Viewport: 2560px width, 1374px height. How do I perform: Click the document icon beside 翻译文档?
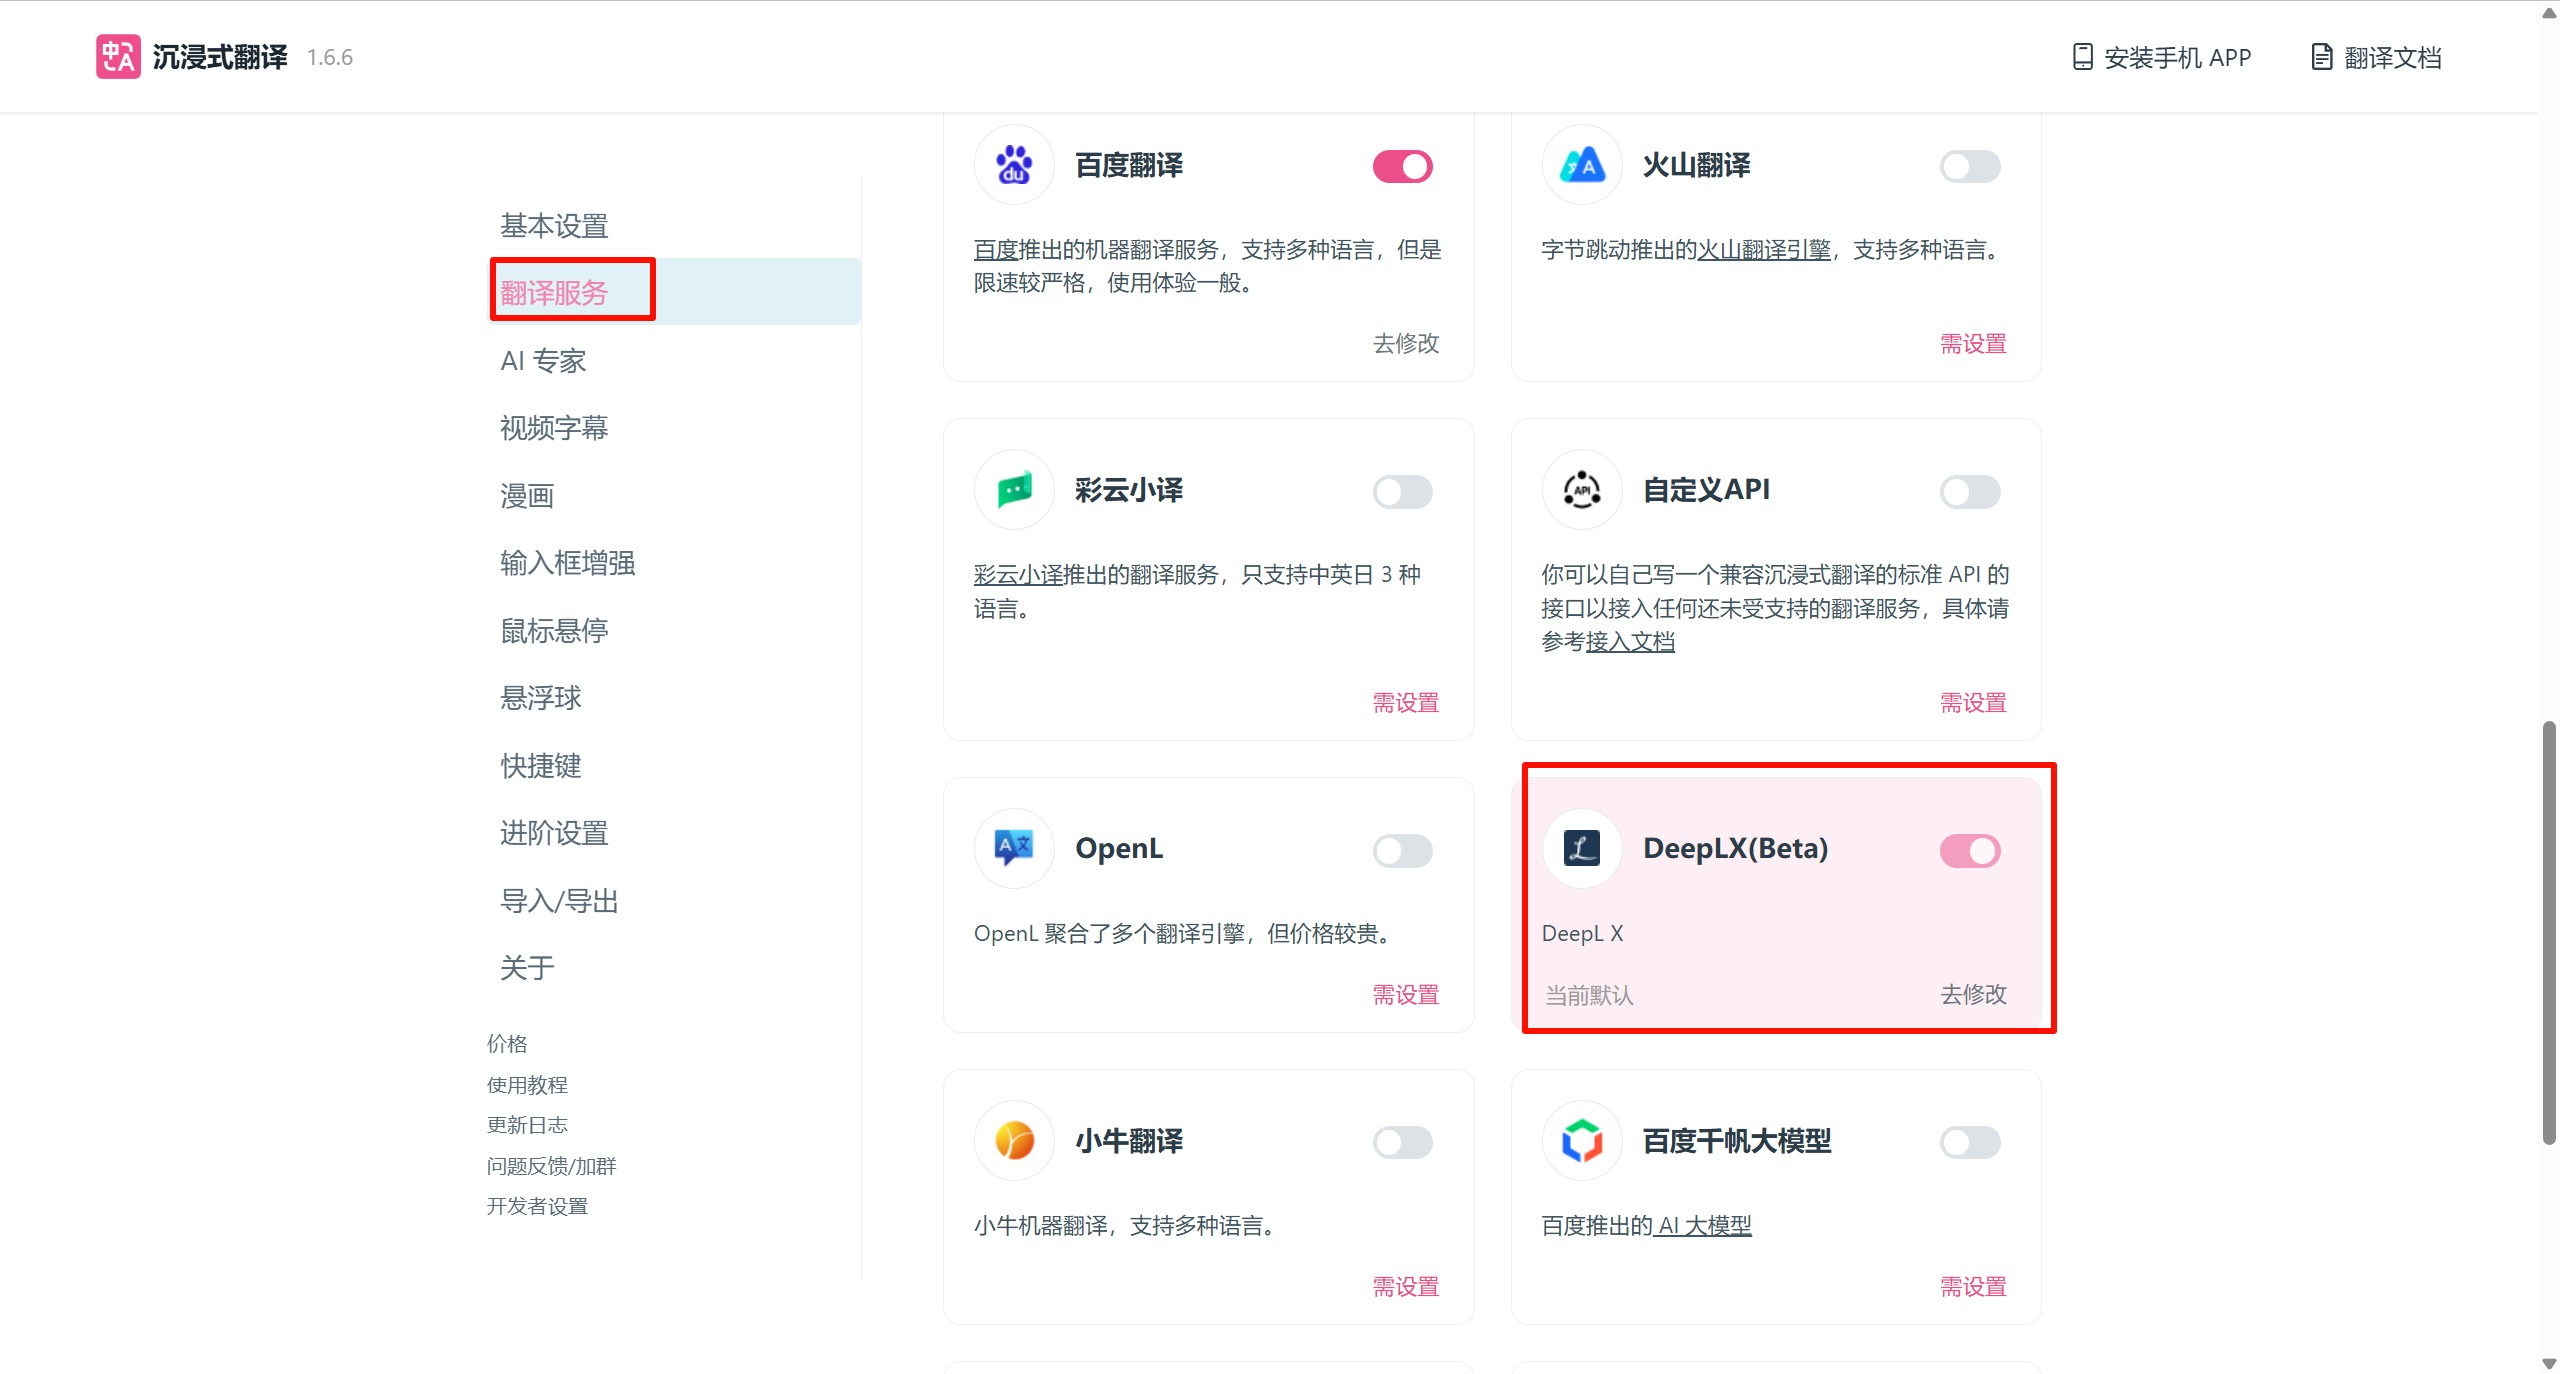point(2322,57)
